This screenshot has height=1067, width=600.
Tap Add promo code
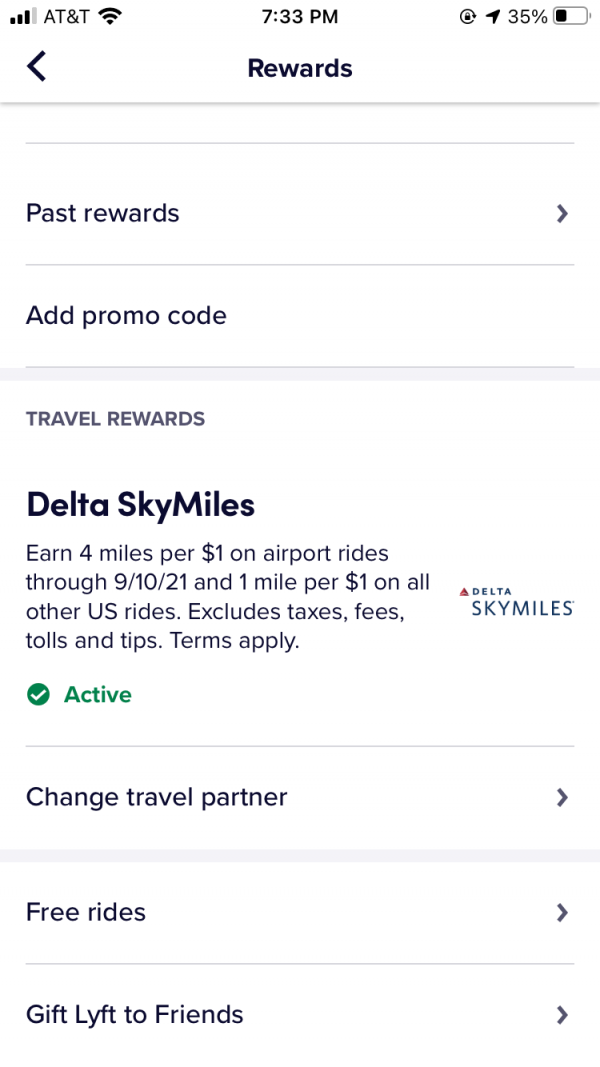pos(126,316)
